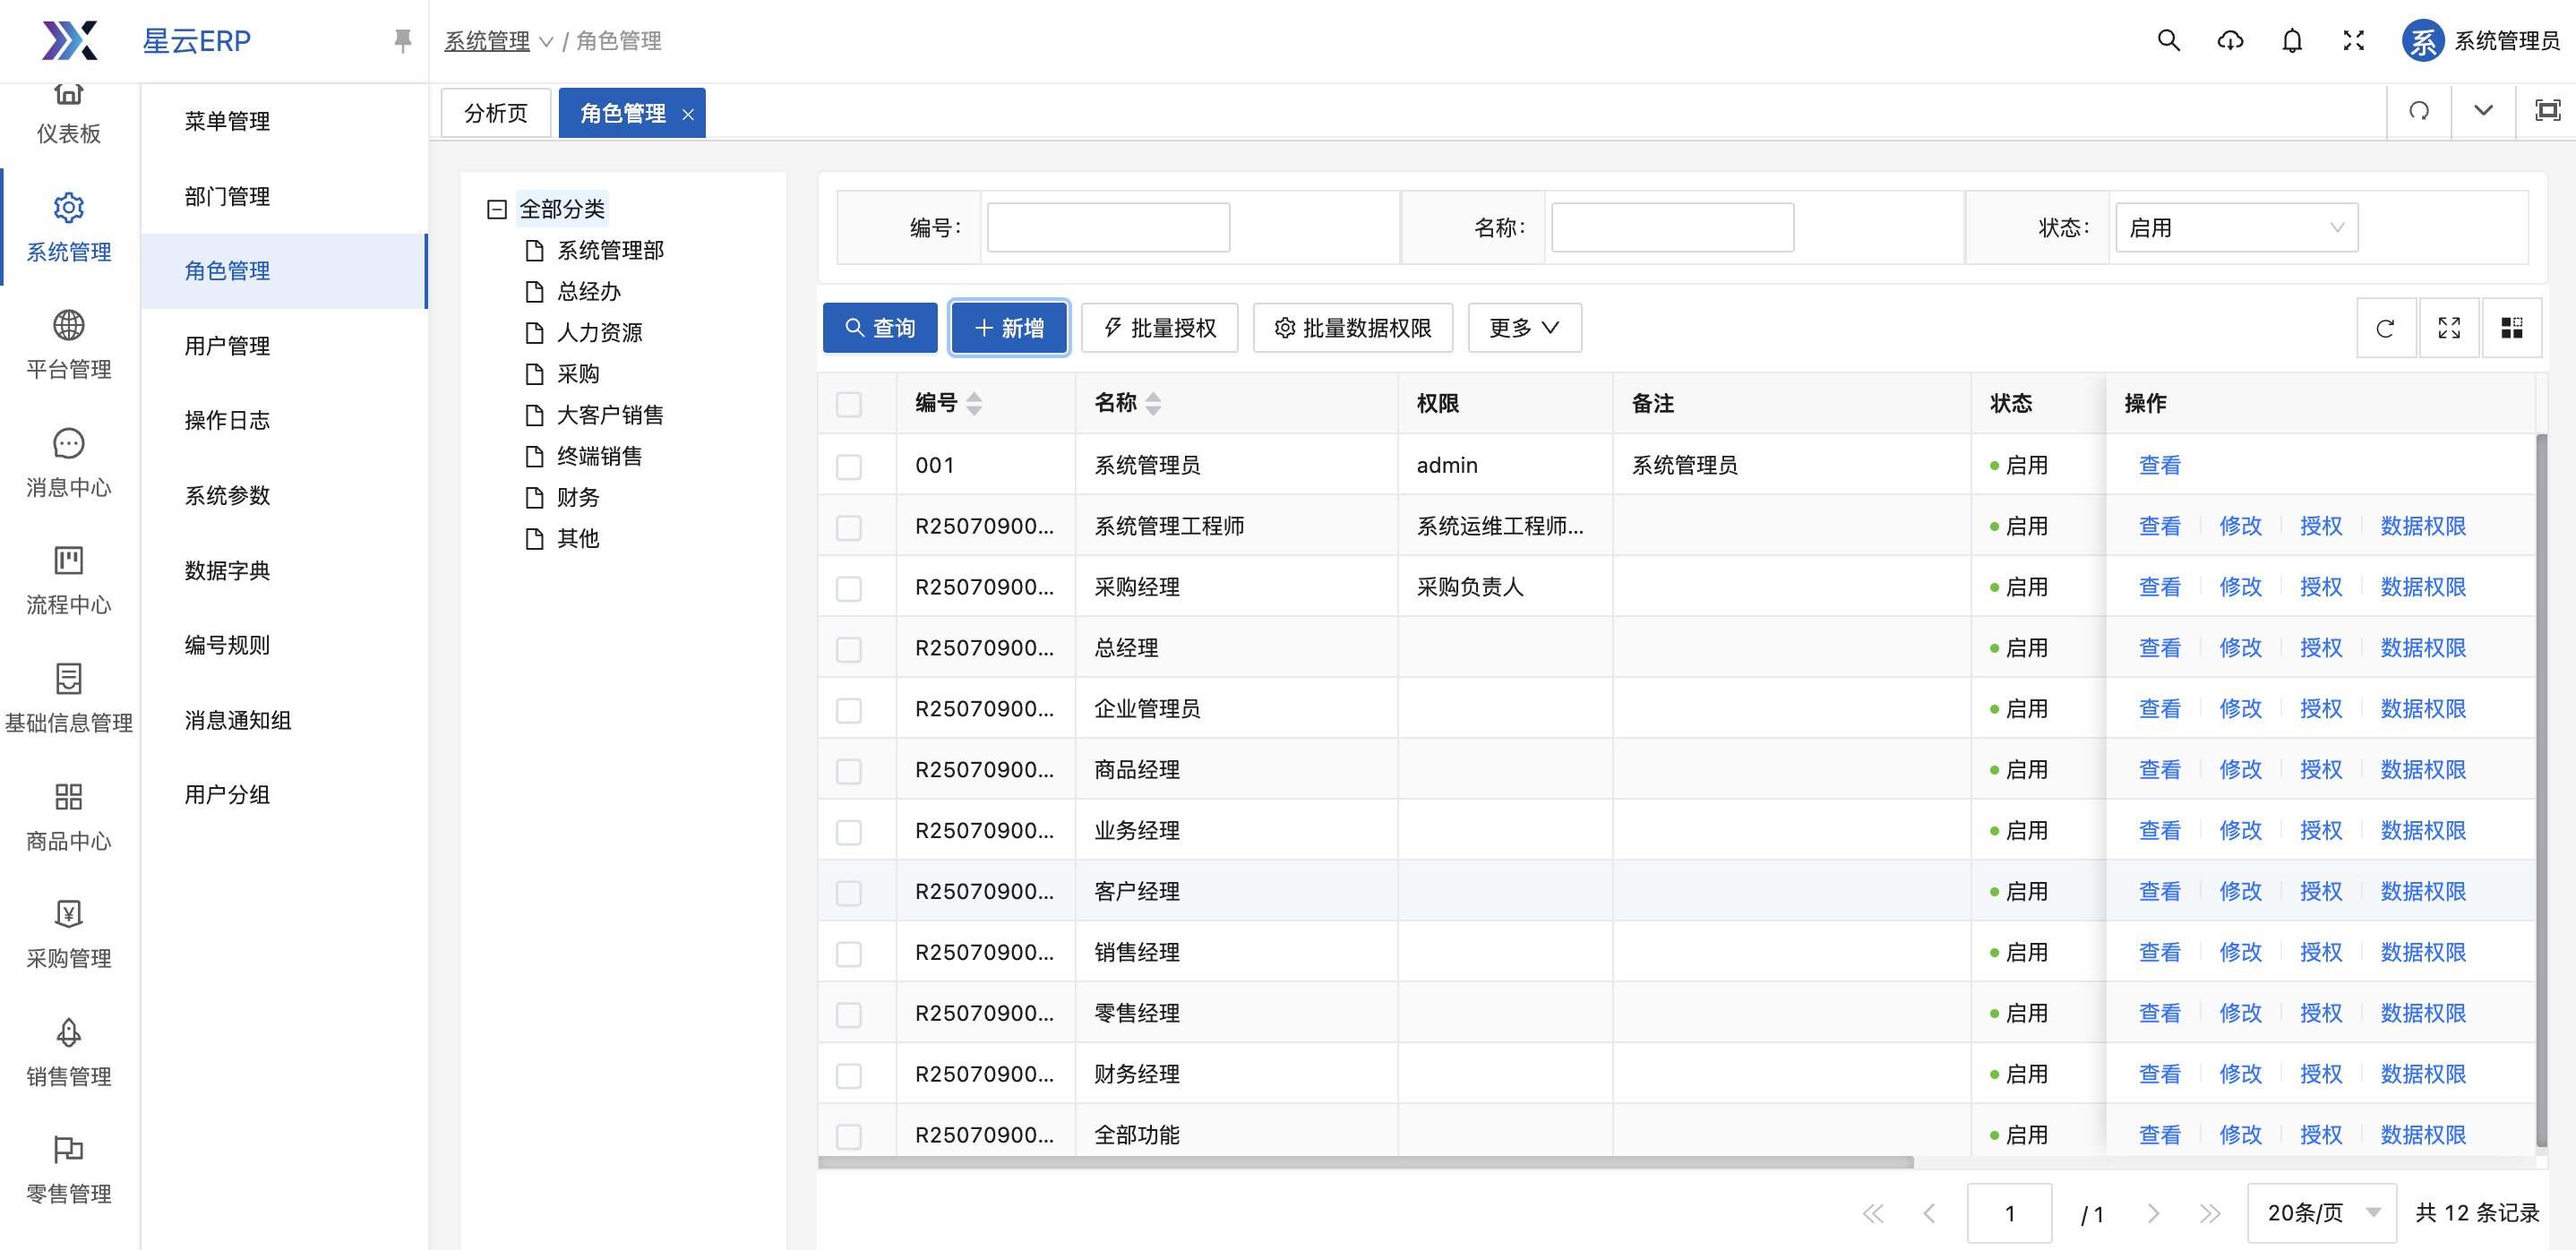Refresh the current tab using reload icon
2576x1250 pixels.
(x=2418, y=111)
